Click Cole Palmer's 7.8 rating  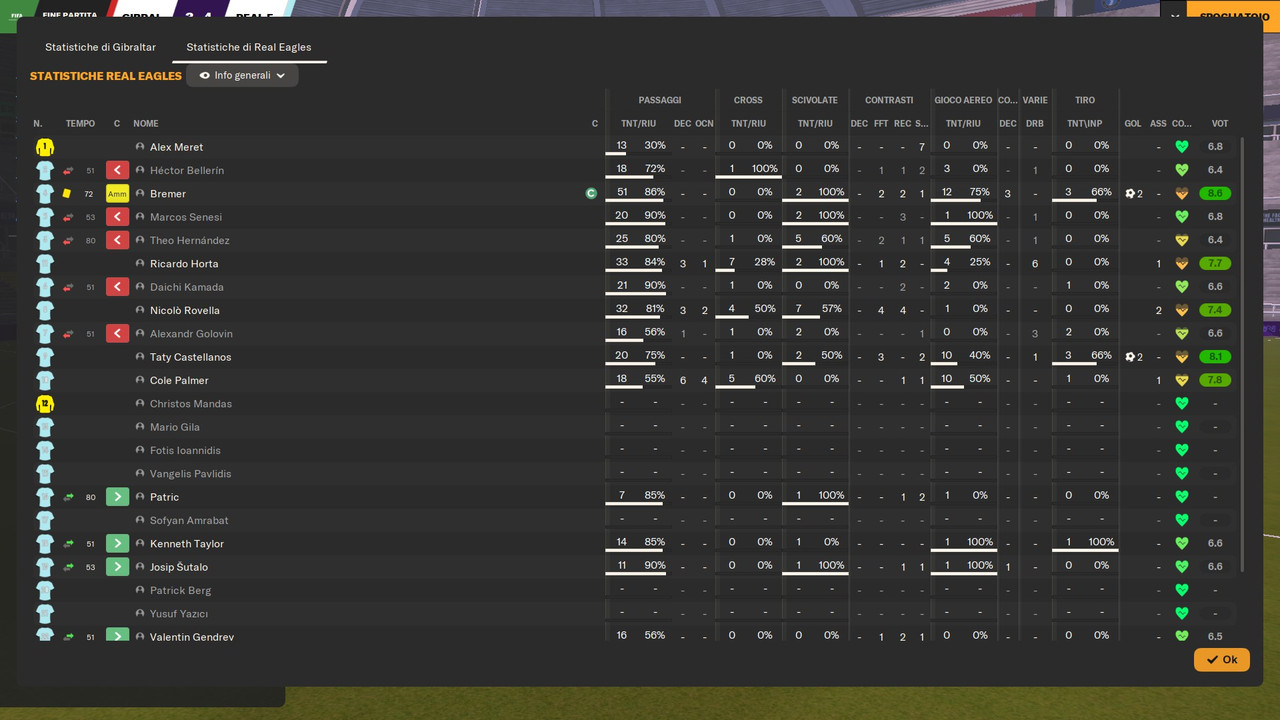tap(1215, 381)
